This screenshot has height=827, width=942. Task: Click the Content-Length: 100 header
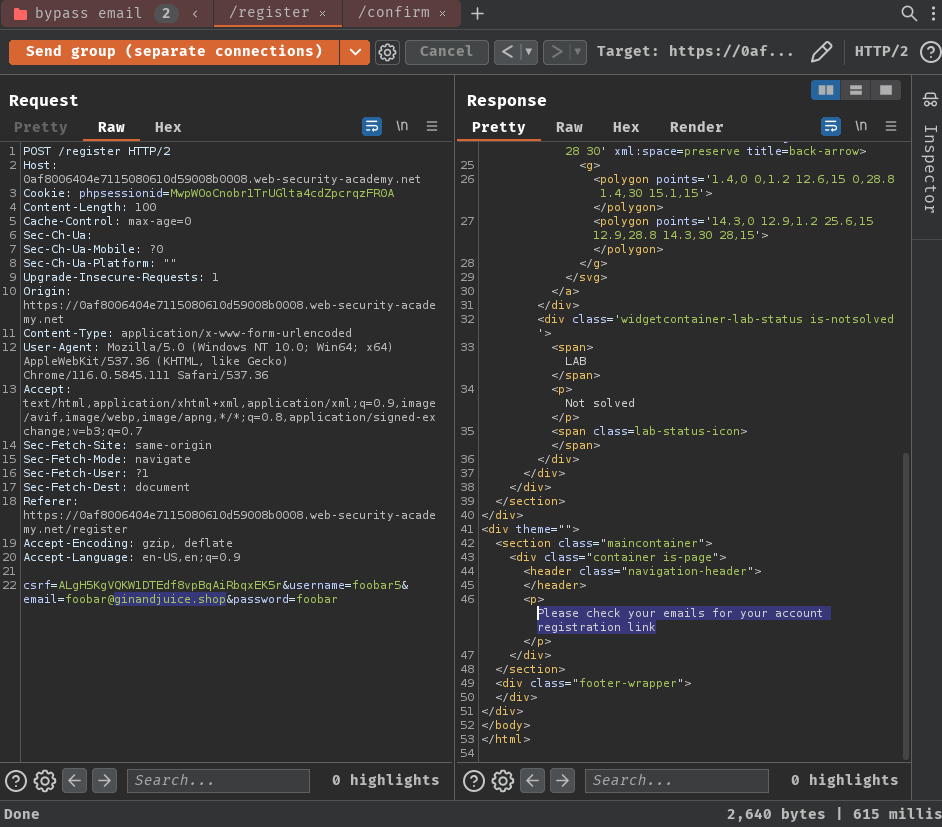[90, 207]
